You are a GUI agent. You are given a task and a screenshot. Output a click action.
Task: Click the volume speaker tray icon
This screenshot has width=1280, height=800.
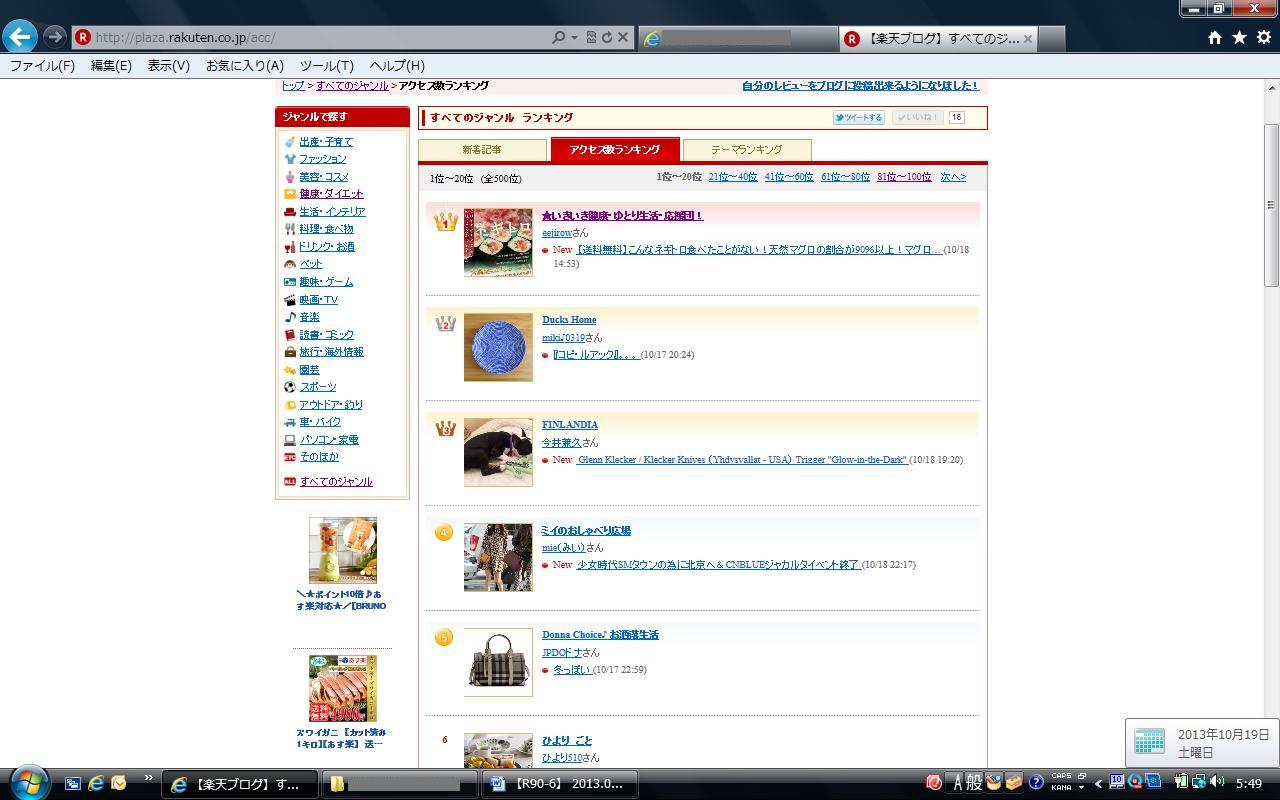coord(1216,782)
